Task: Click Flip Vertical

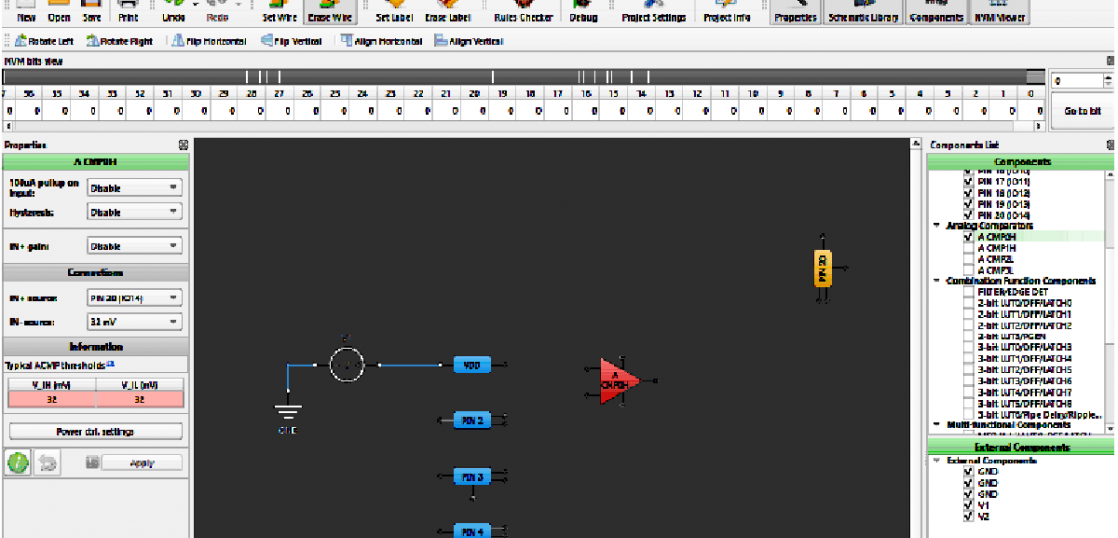Action: pos(292,41)
